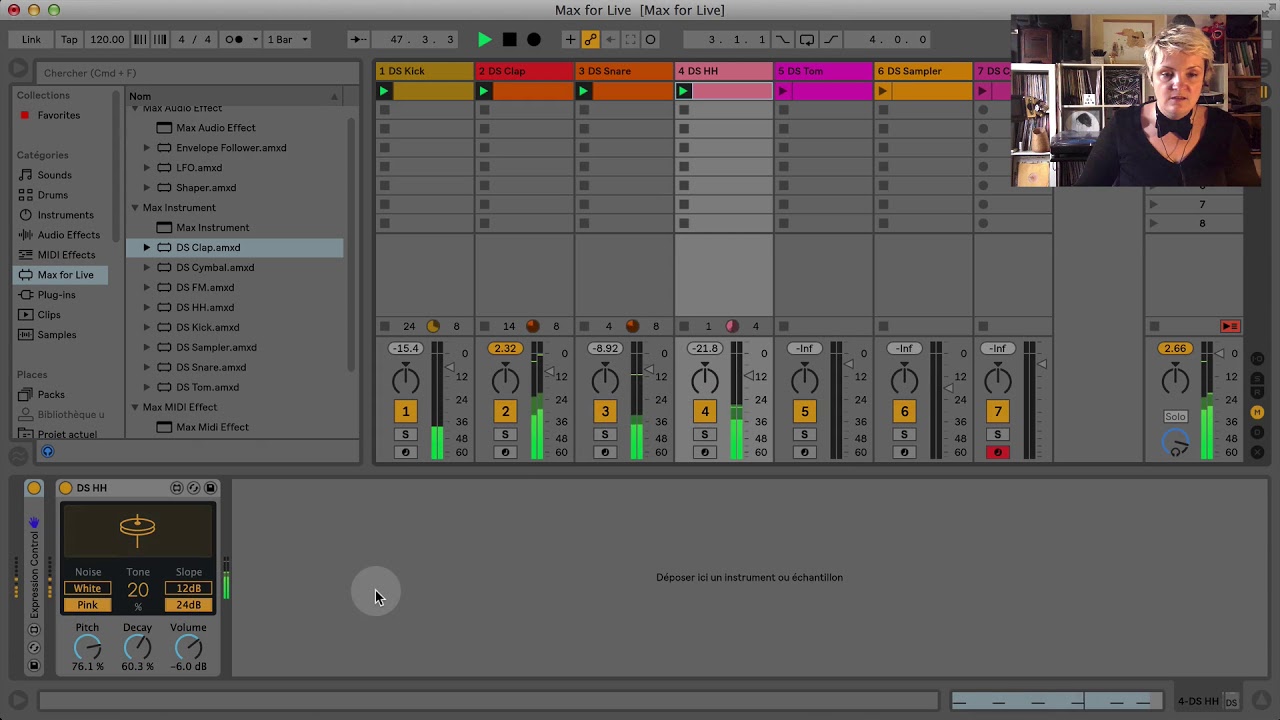Collapse the Max Instrument folder
Image resolution: width=1280 pixels, height=720 pixels.
(135, 208)
